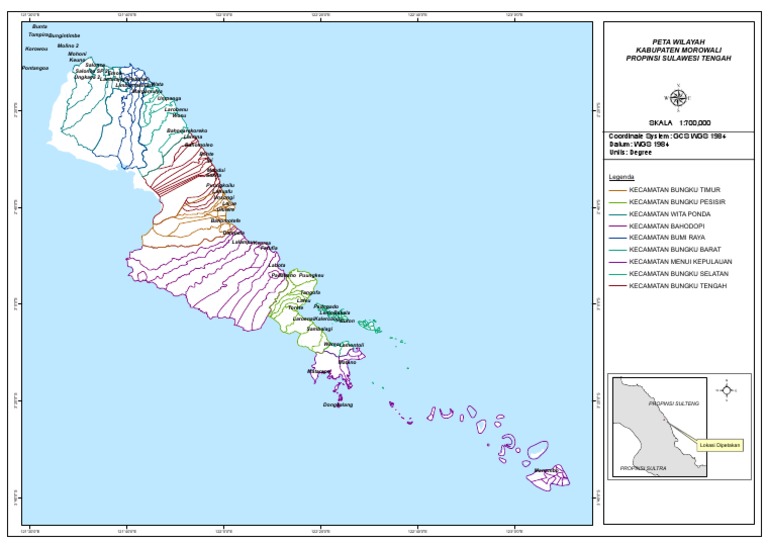Click the 'SKALA 1:700,000' scale text
Screen dimensions: 768x544
[x=679, y=123]
